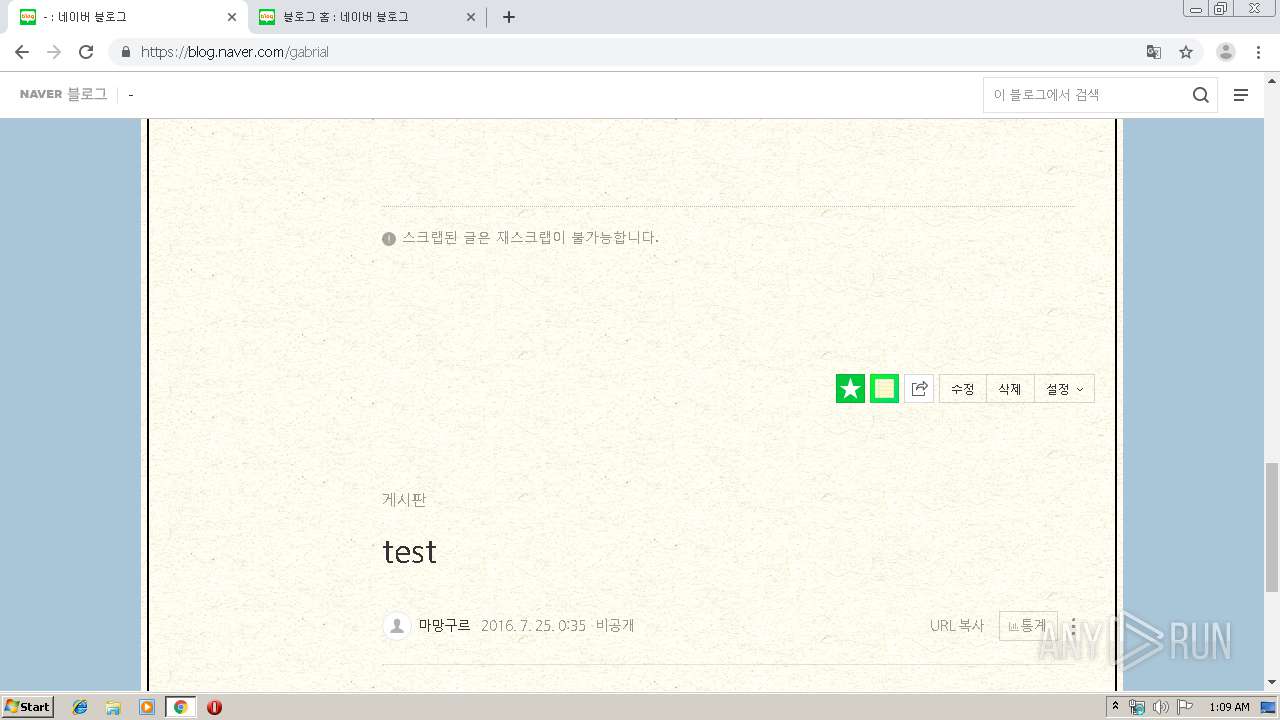Open the share post icon
Viewport: 1280px width, 720px height.
click(919, 389)
